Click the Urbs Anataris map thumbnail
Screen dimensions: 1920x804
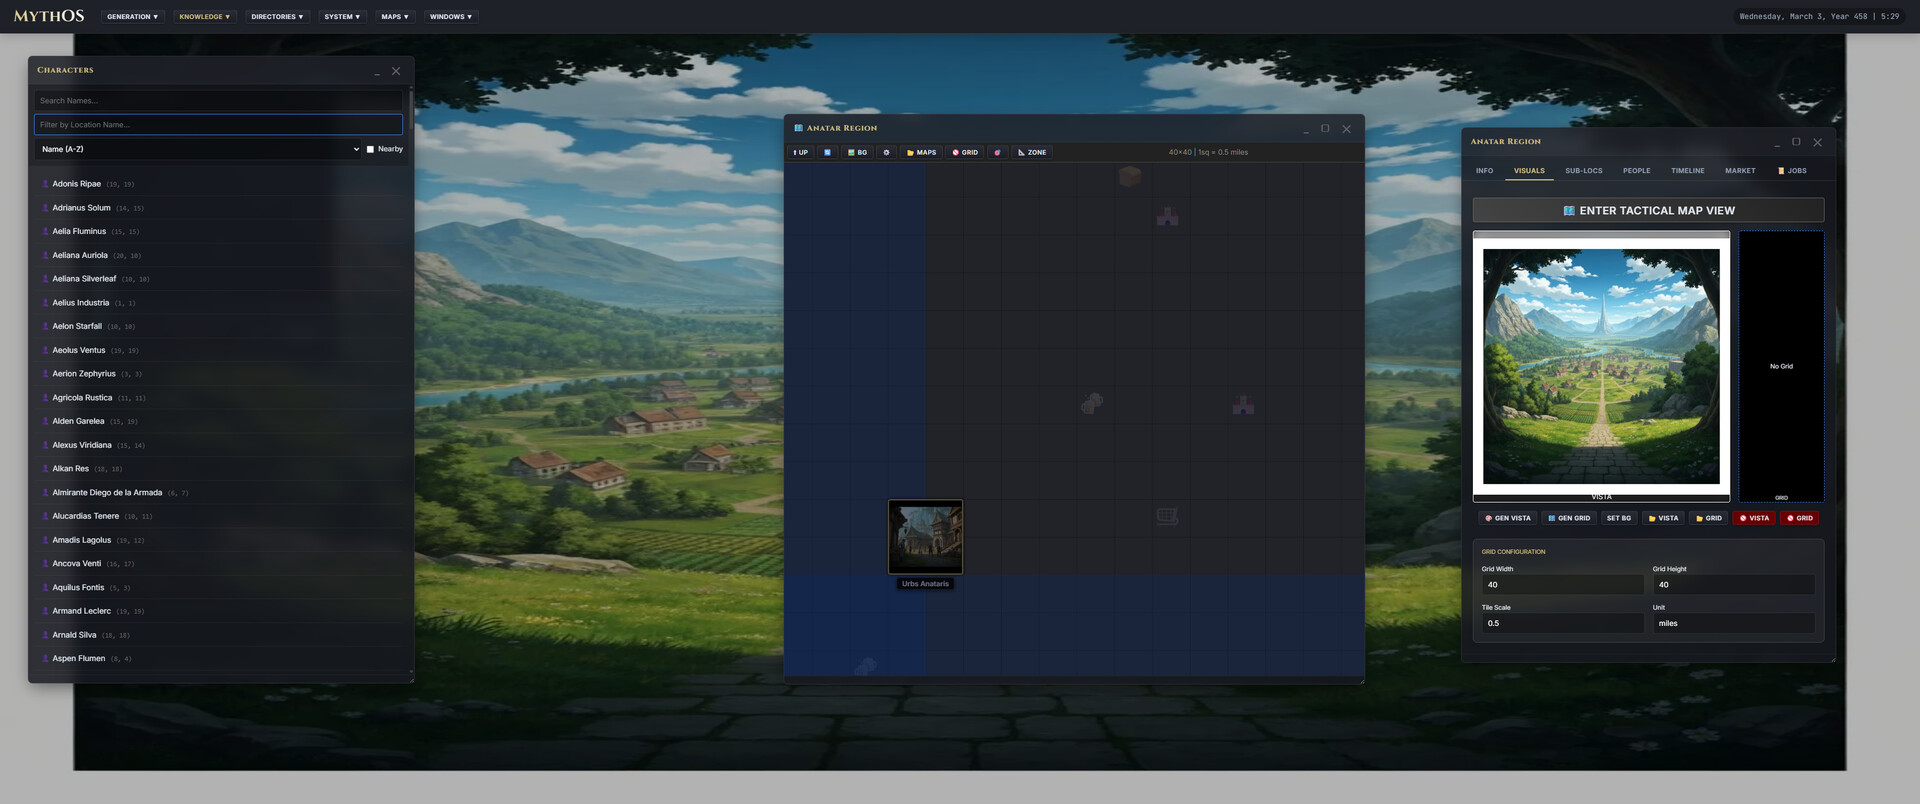click(925, 537)
